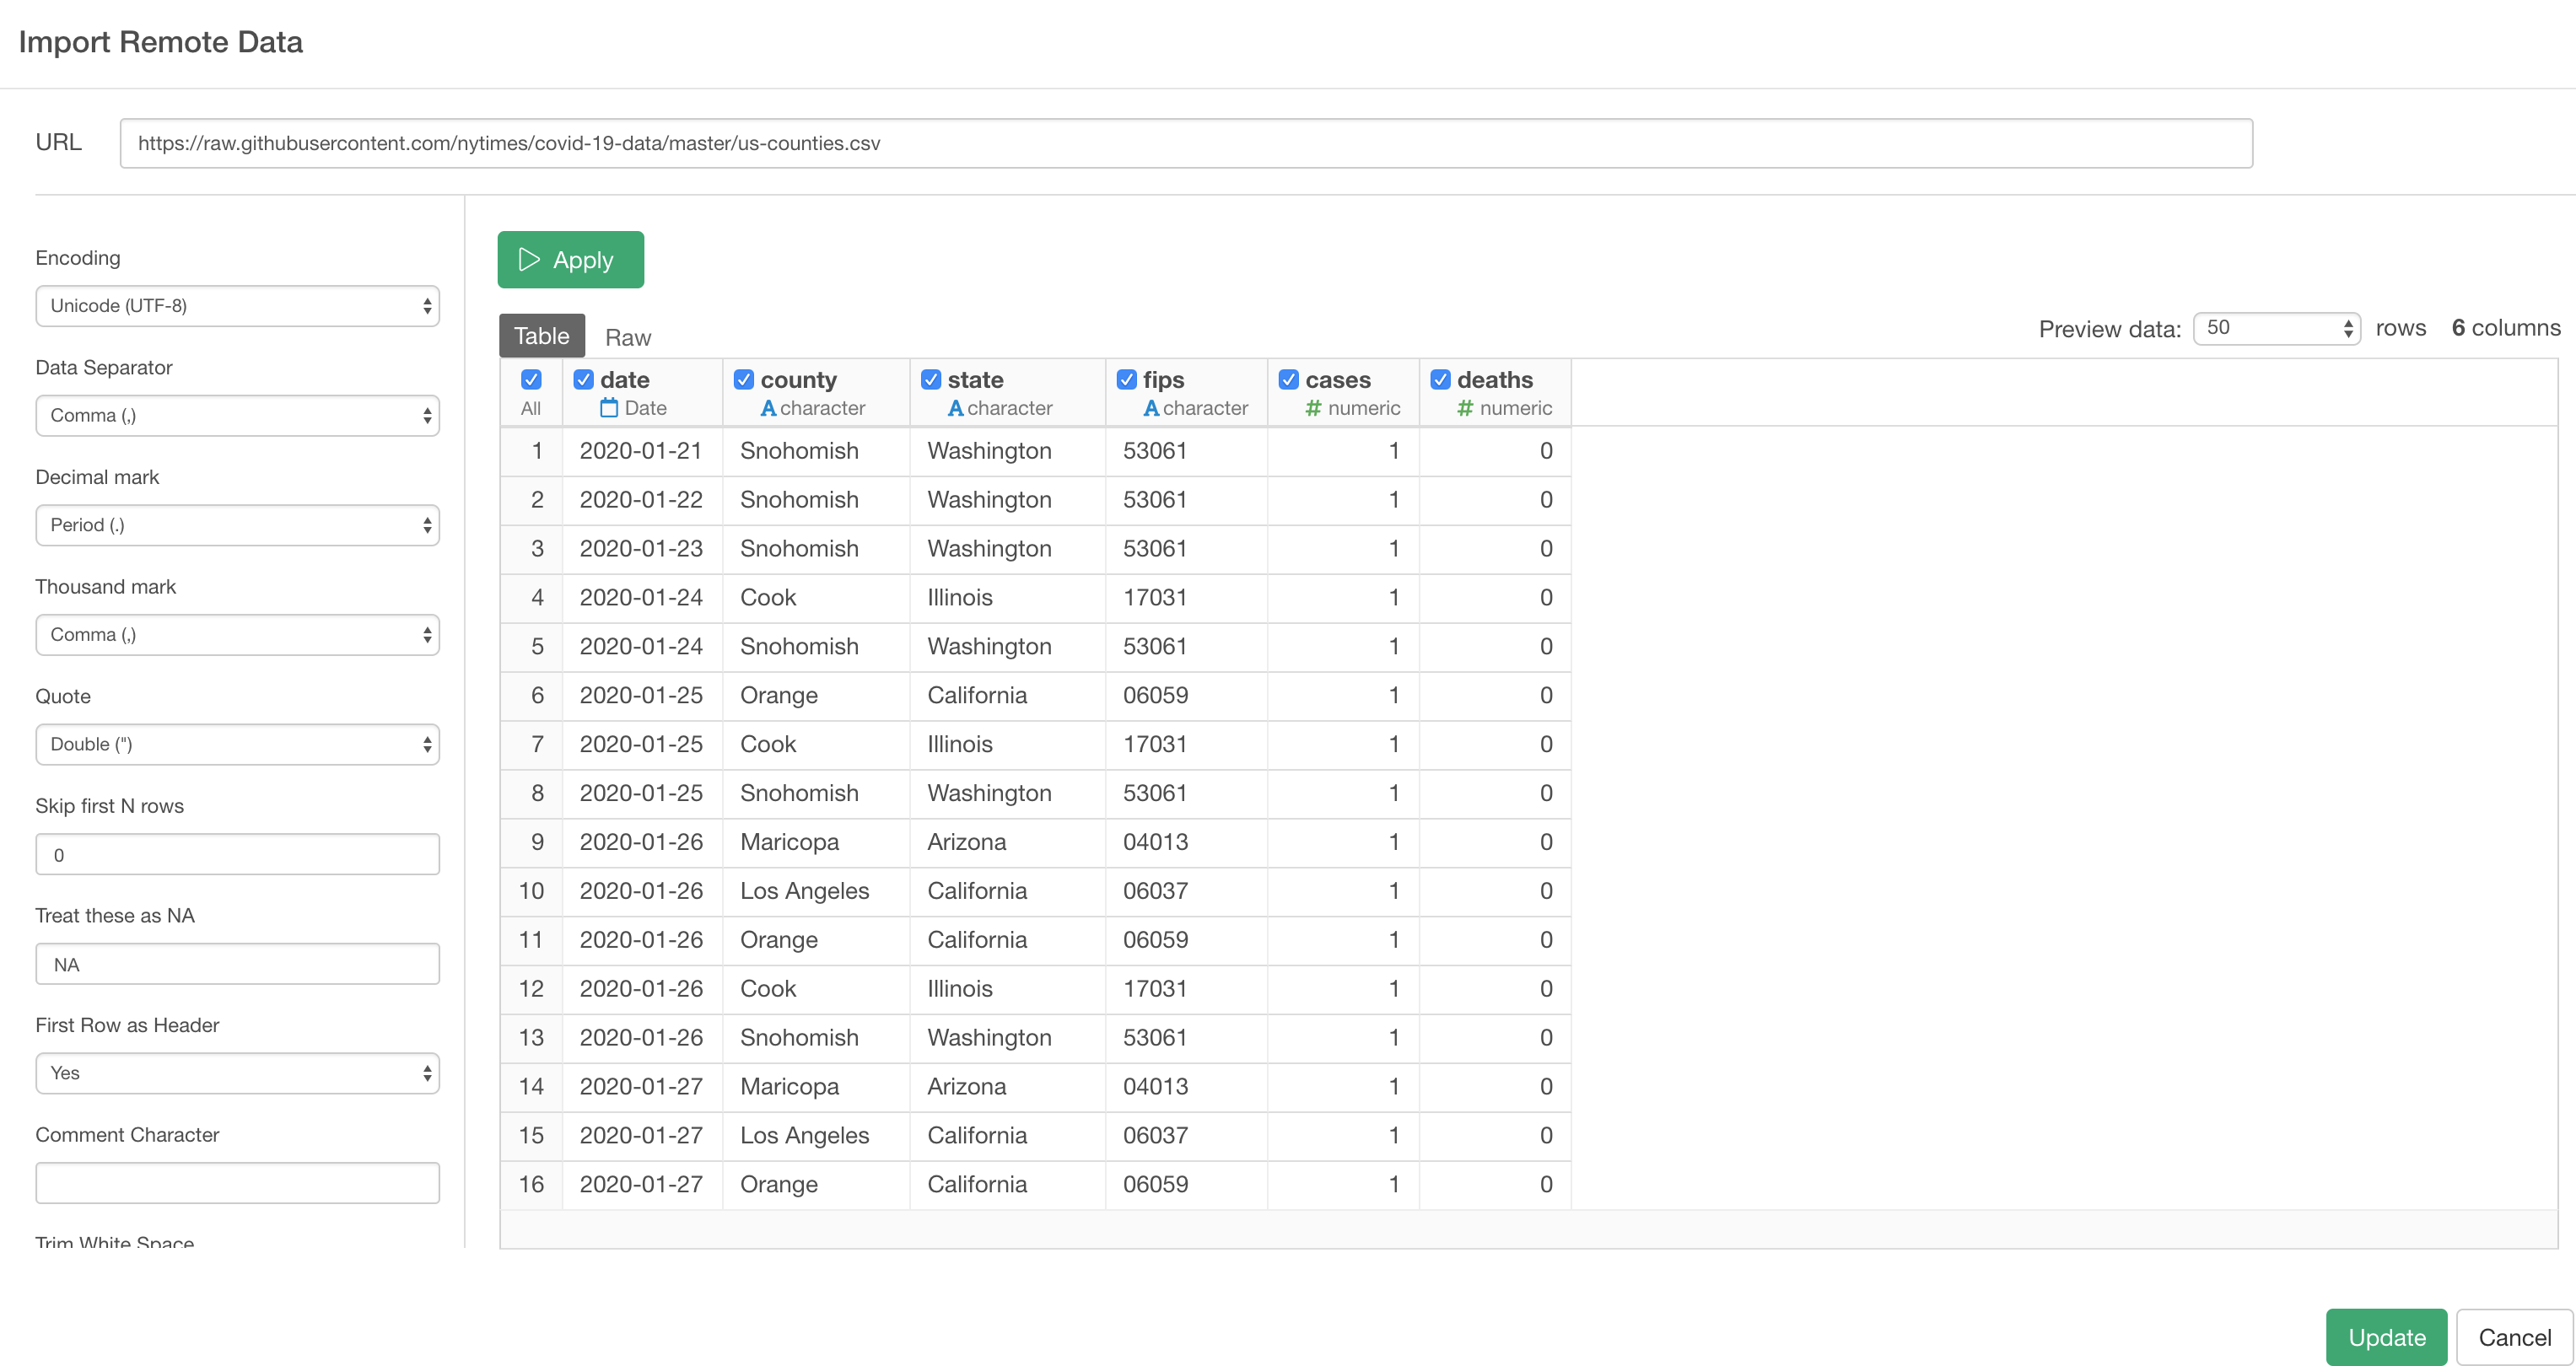Click the Cancel button

tap(2514, 1338)
